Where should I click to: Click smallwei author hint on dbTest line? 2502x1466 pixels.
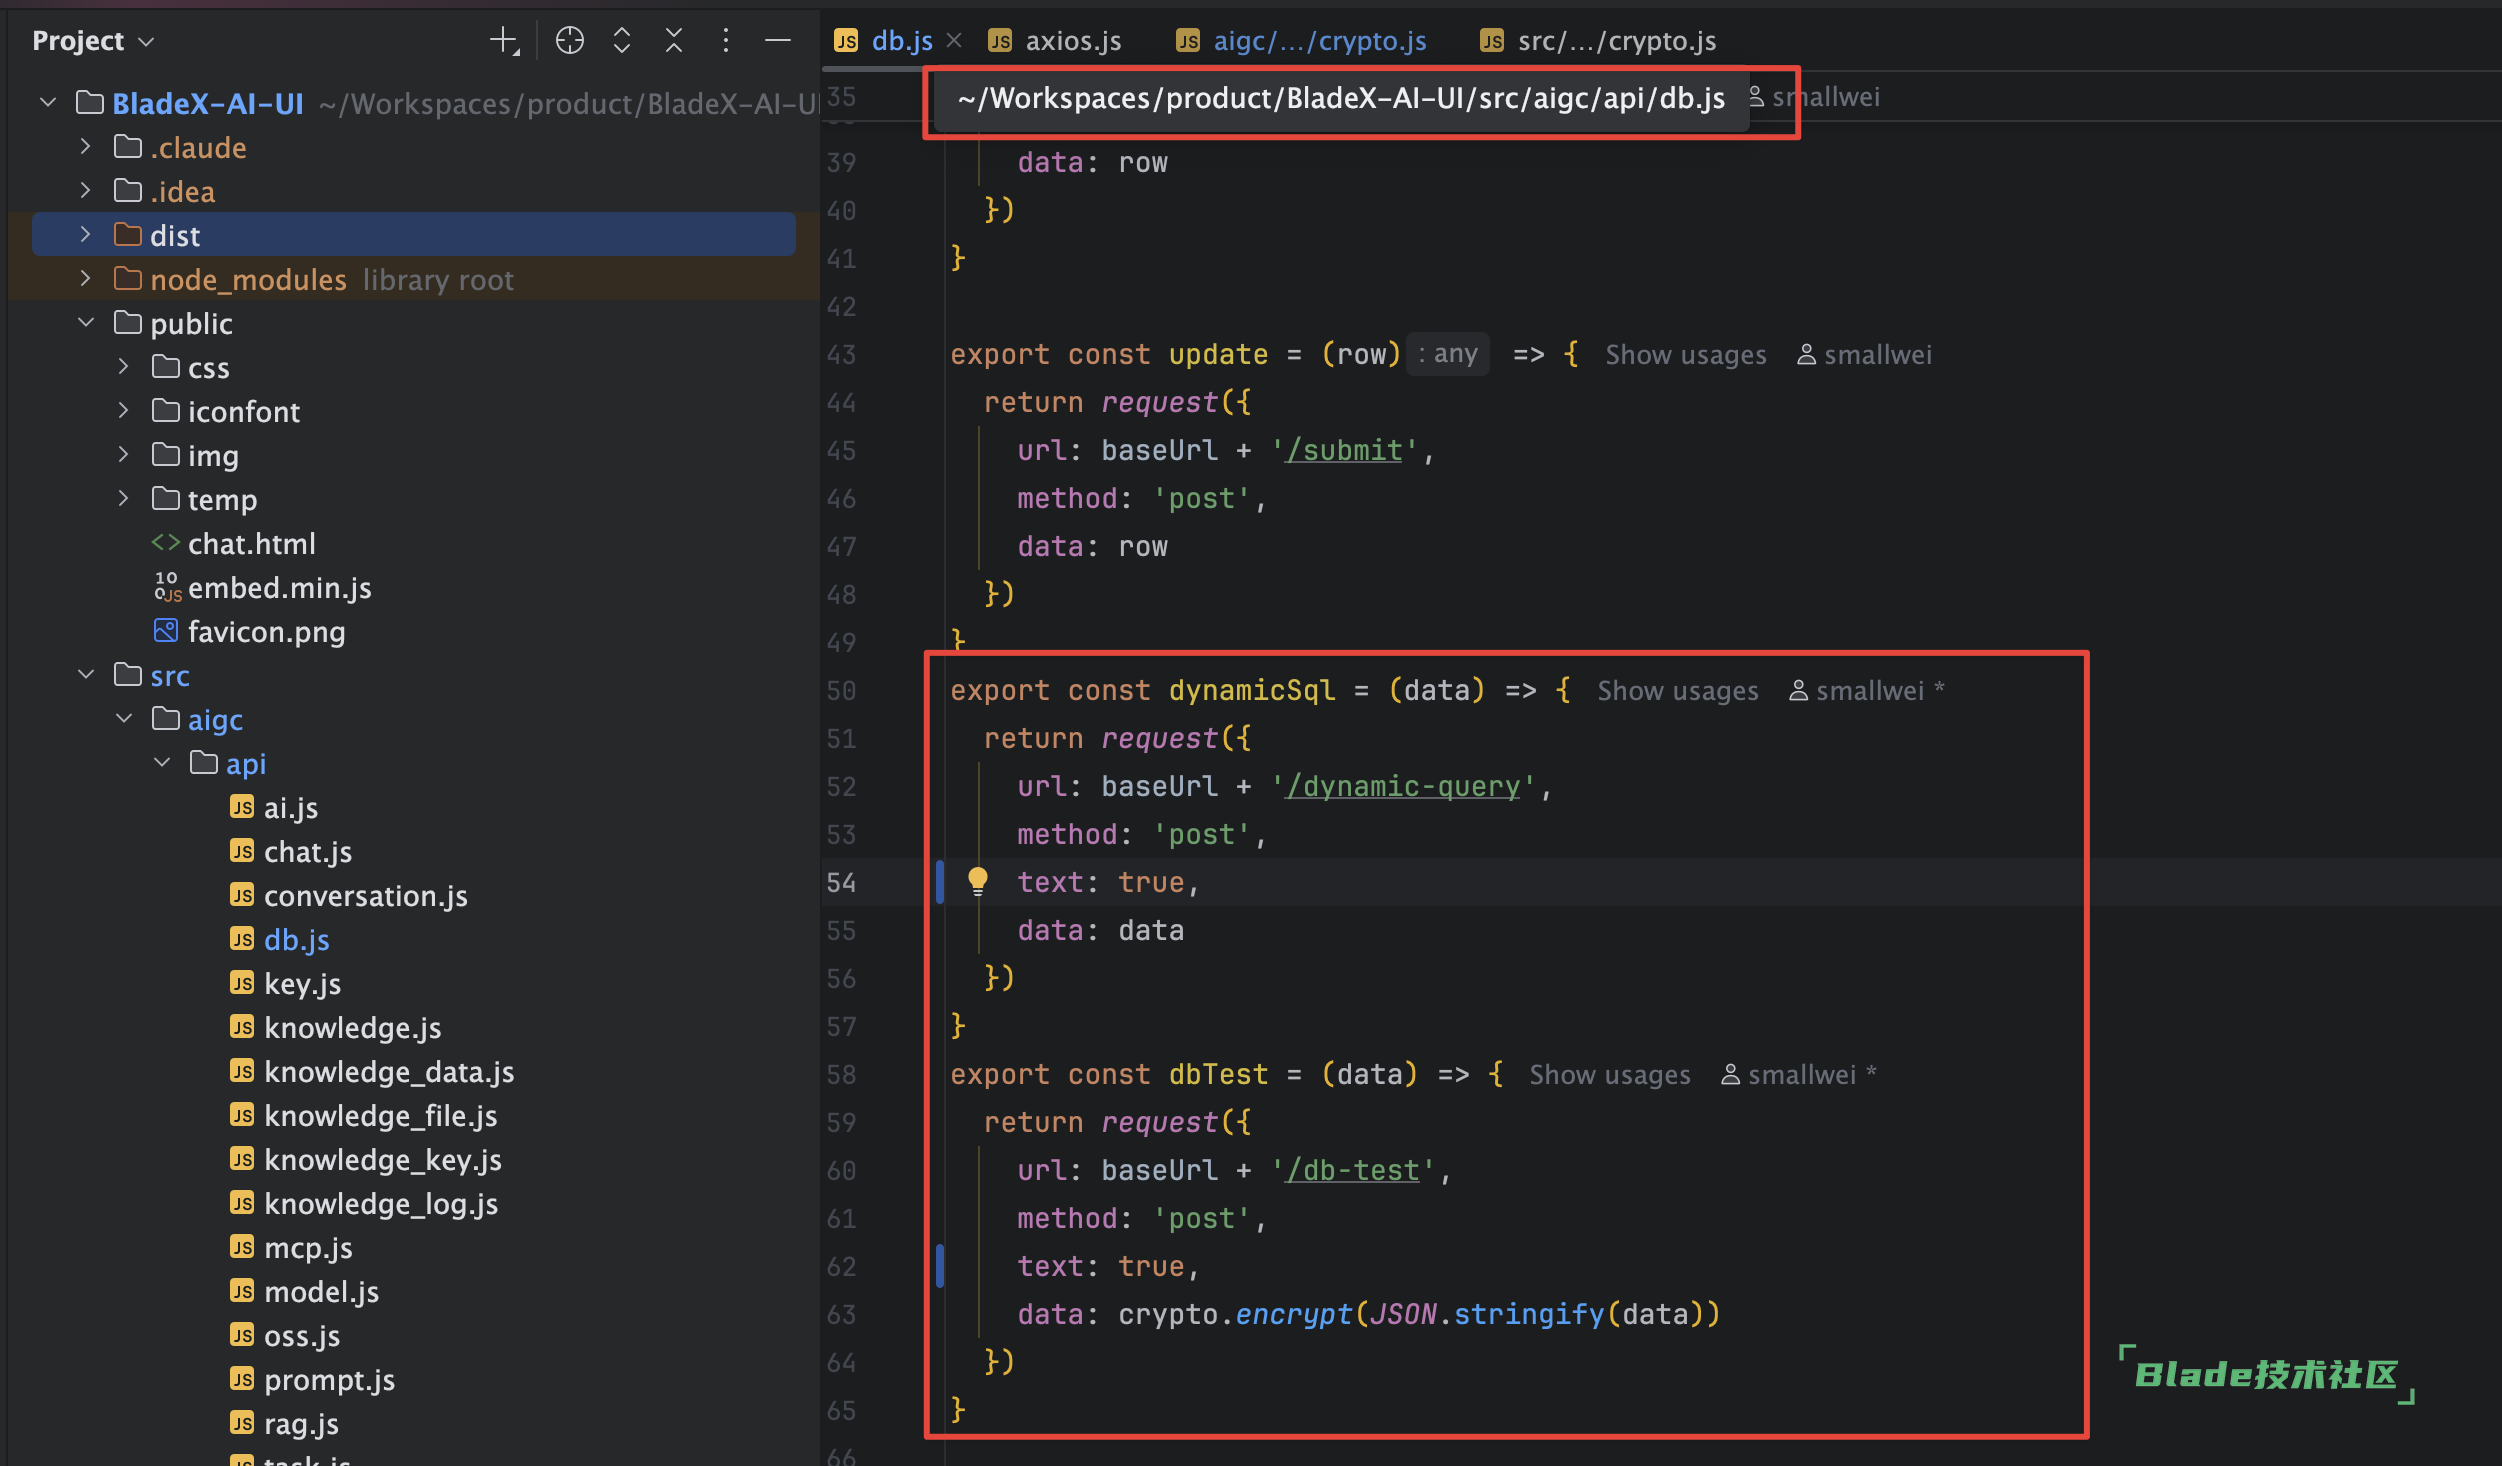click(1798, 1075)
